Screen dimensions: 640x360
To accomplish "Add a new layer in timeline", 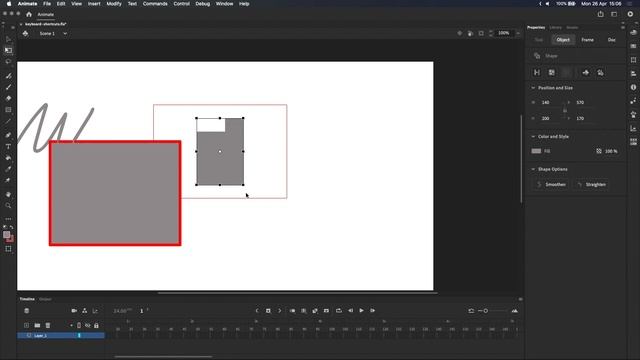I will (27, 325).
